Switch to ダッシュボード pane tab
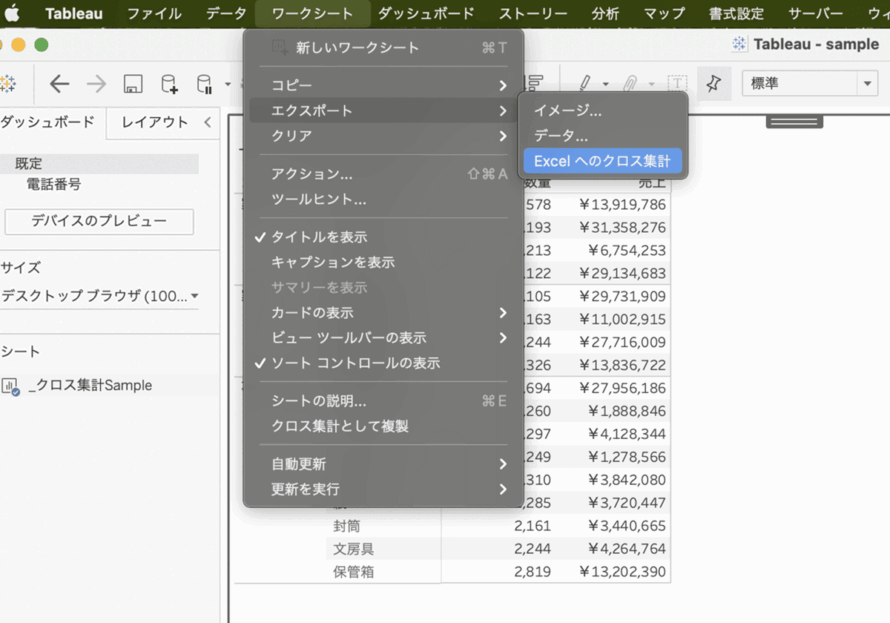This screenshot has width=890, height=623. (48, 122)
